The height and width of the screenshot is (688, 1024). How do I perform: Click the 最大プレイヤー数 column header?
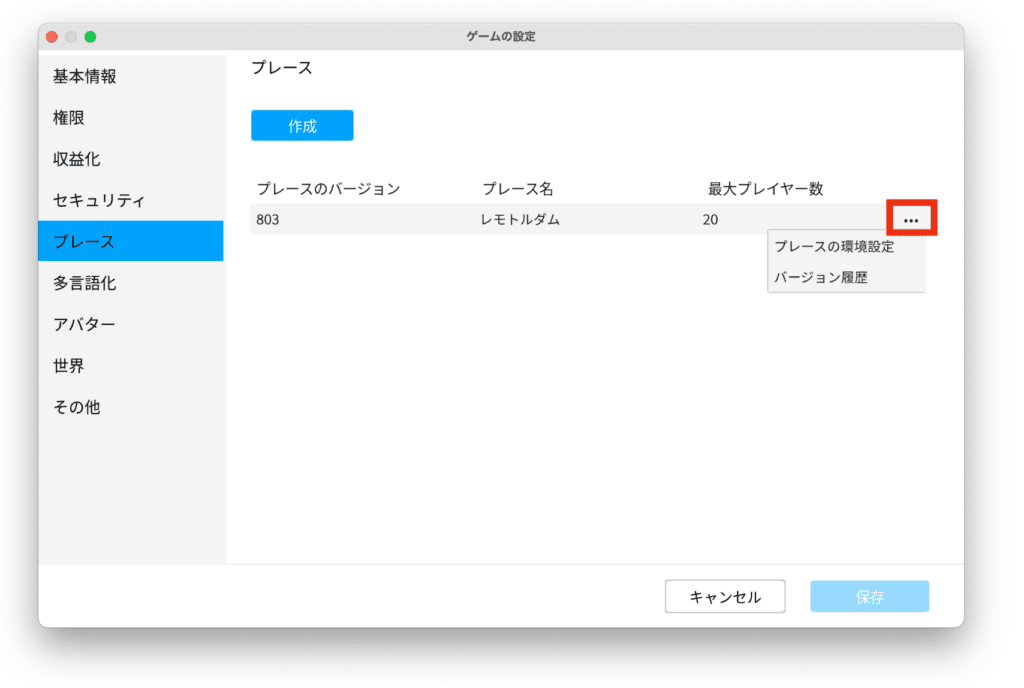(765, 189)
